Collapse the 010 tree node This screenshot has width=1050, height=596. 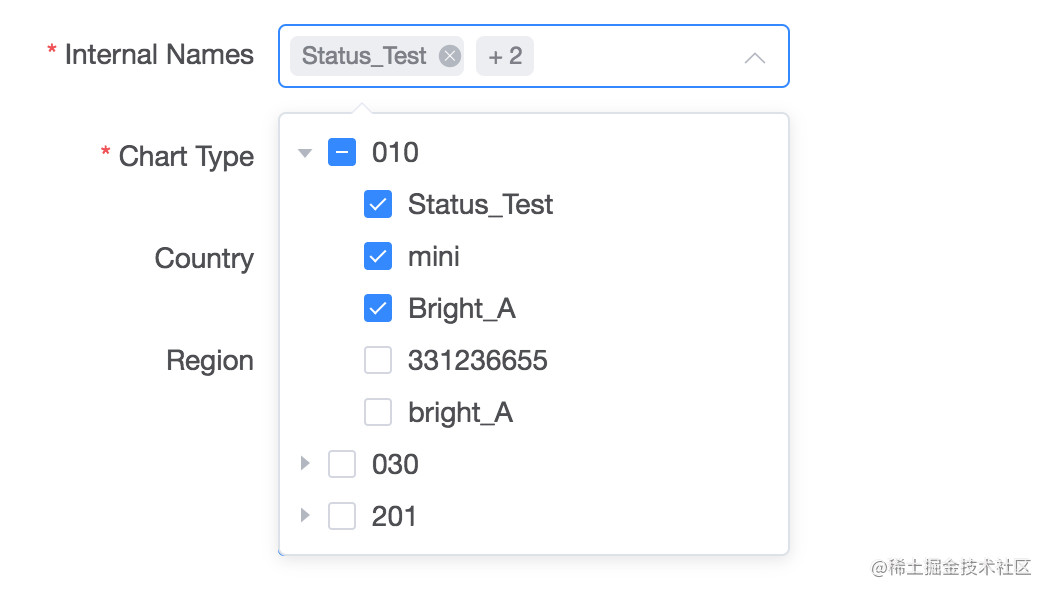pyautogui.click(x=305, y=151)
